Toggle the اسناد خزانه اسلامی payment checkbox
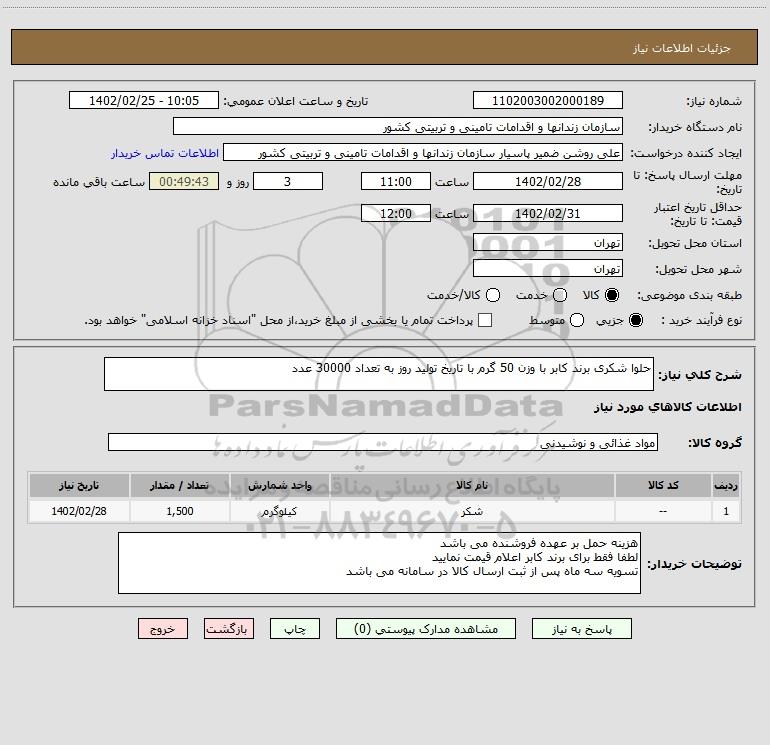This screenshot has width=770, height=745. pos(485,320)
